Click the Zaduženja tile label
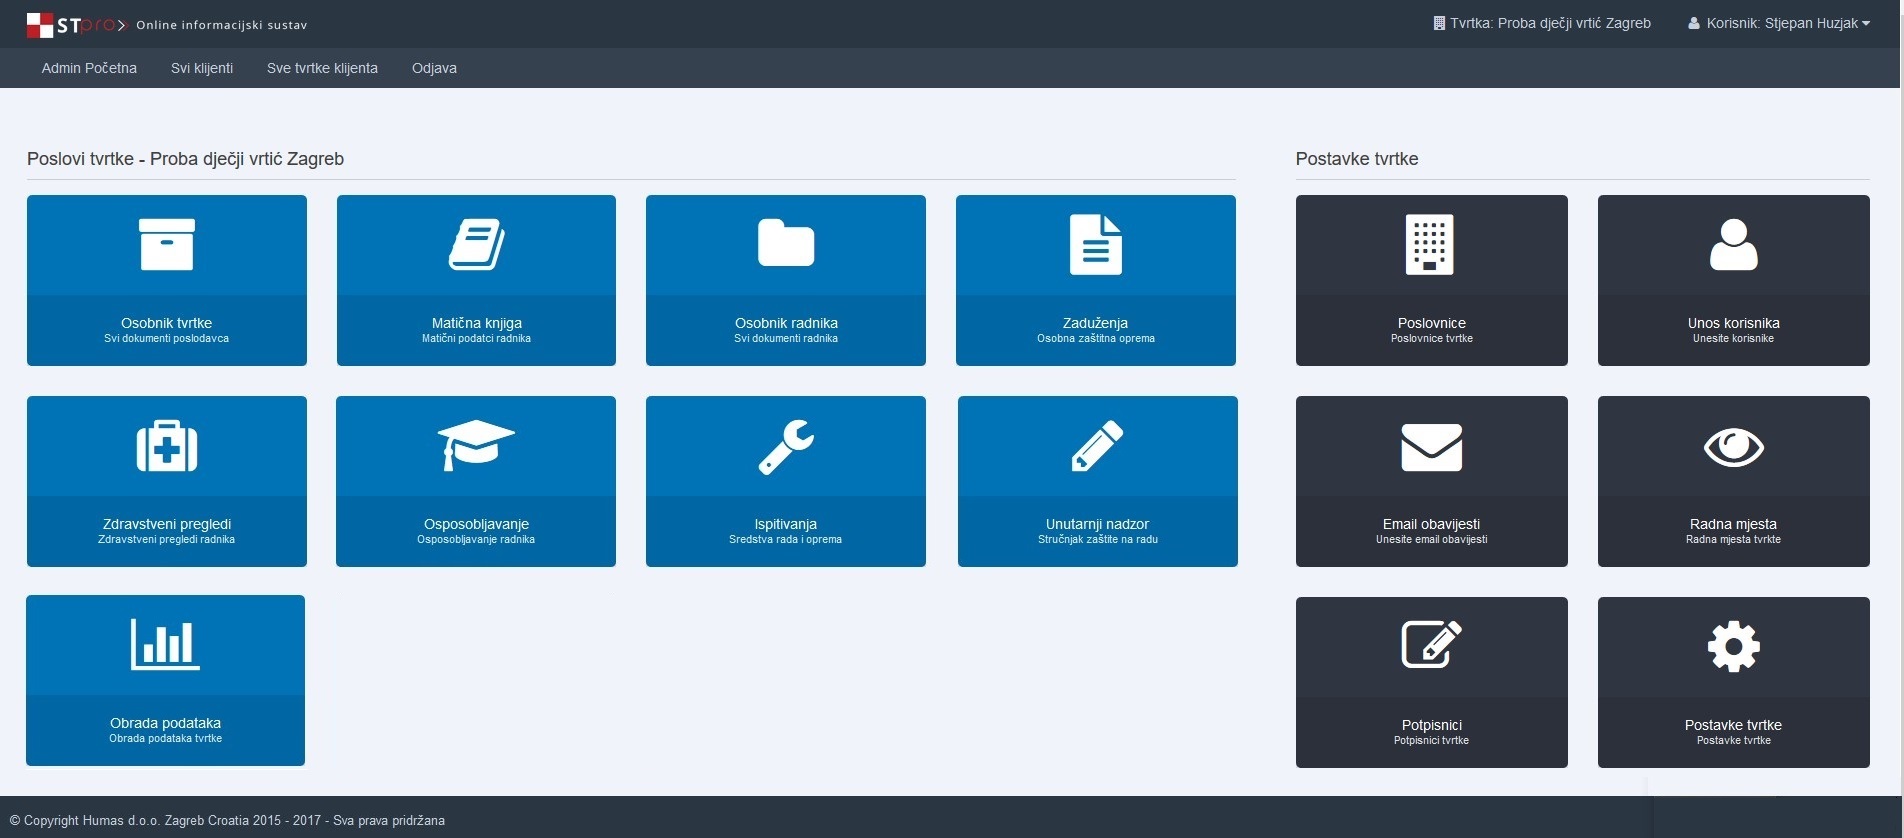 (1096, 323)
